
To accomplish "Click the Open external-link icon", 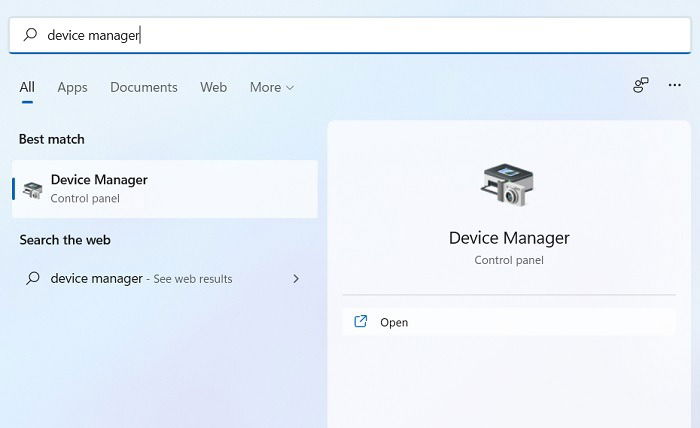I will pyautogui.click(x=361, y=321).
